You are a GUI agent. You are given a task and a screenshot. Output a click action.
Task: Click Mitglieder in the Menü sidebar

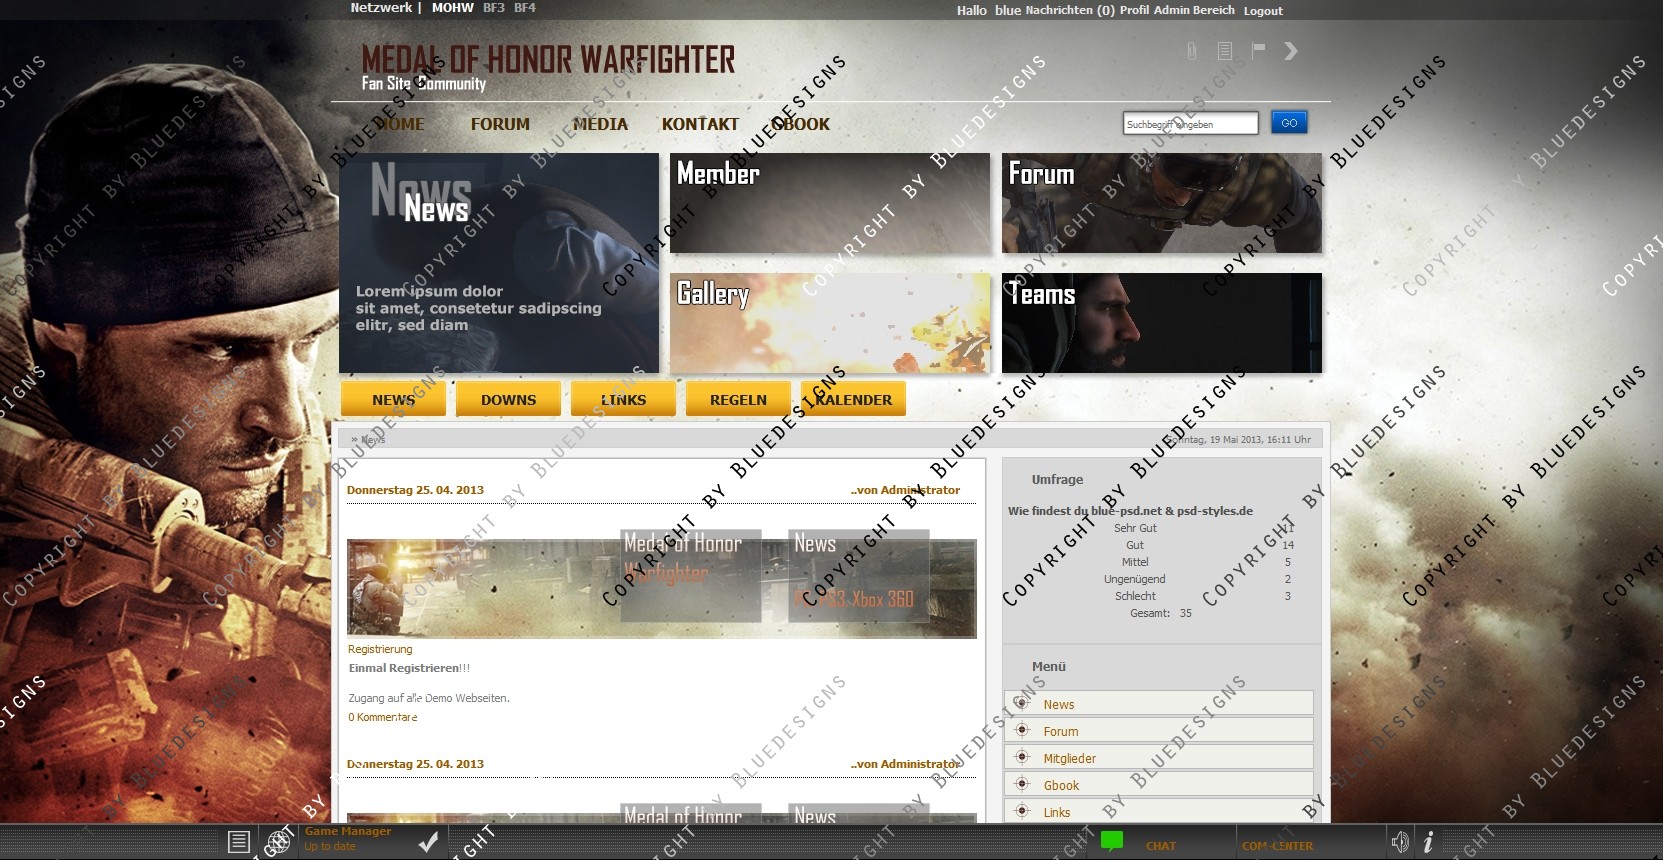[1070, 758]
